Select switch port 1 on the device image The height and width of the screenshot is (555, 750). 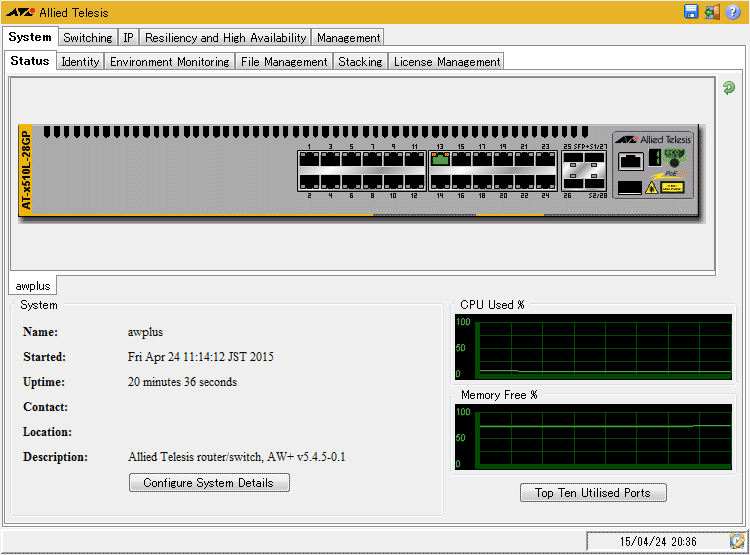coord(309,159)
